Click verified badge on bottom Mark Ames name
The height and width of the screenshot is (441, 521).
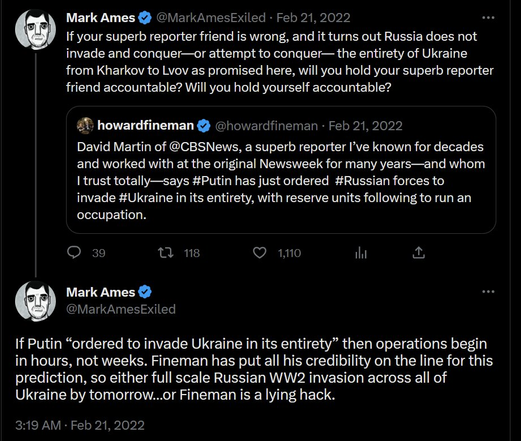click(145, 292)
